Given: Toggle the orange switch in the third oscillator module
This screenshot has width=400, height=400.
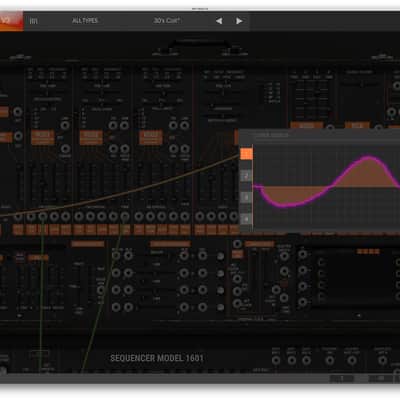Looking at the screenshot, I should click(x=151, y=137).
